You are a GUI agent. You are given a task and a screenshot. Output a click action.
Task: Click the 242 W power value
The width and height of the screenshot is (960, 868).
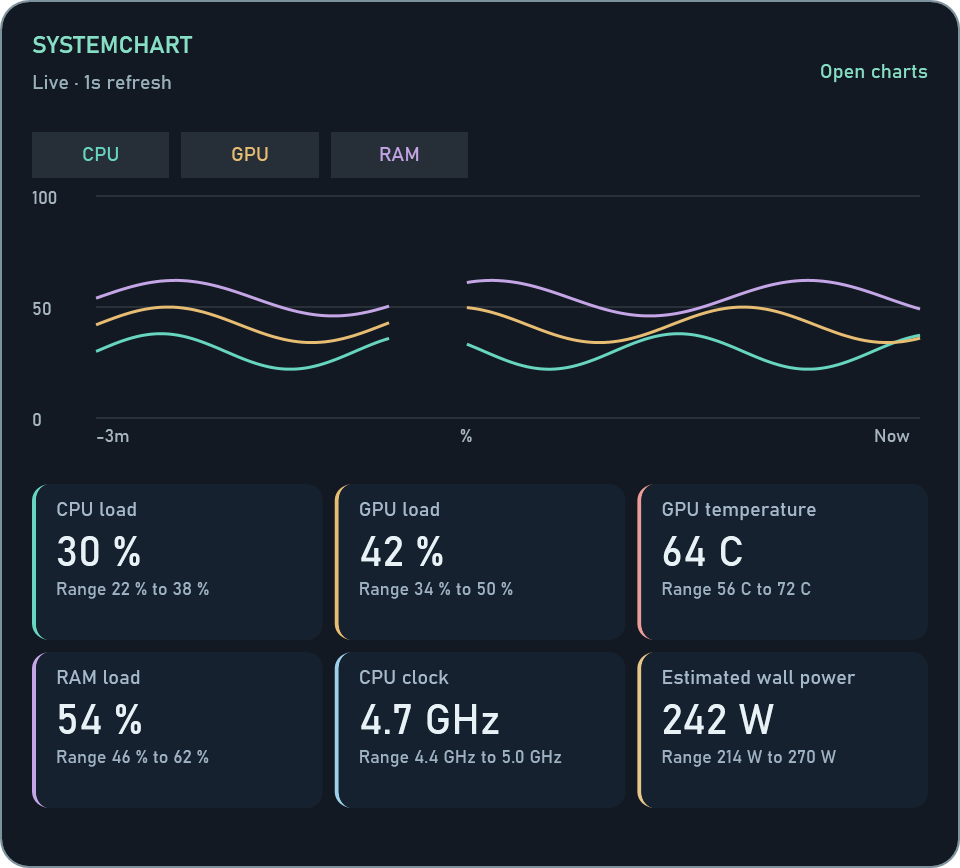pyautogui.click(x=718, y=719)
